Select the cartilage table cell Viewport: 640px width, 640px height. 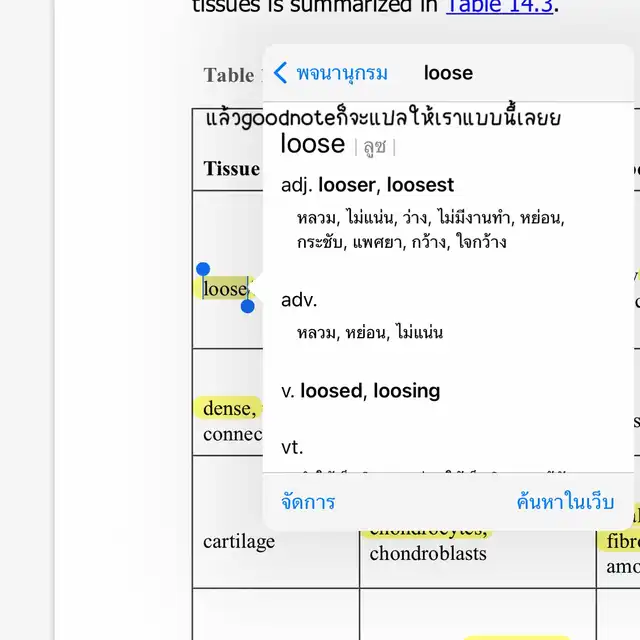coord(238,541)
